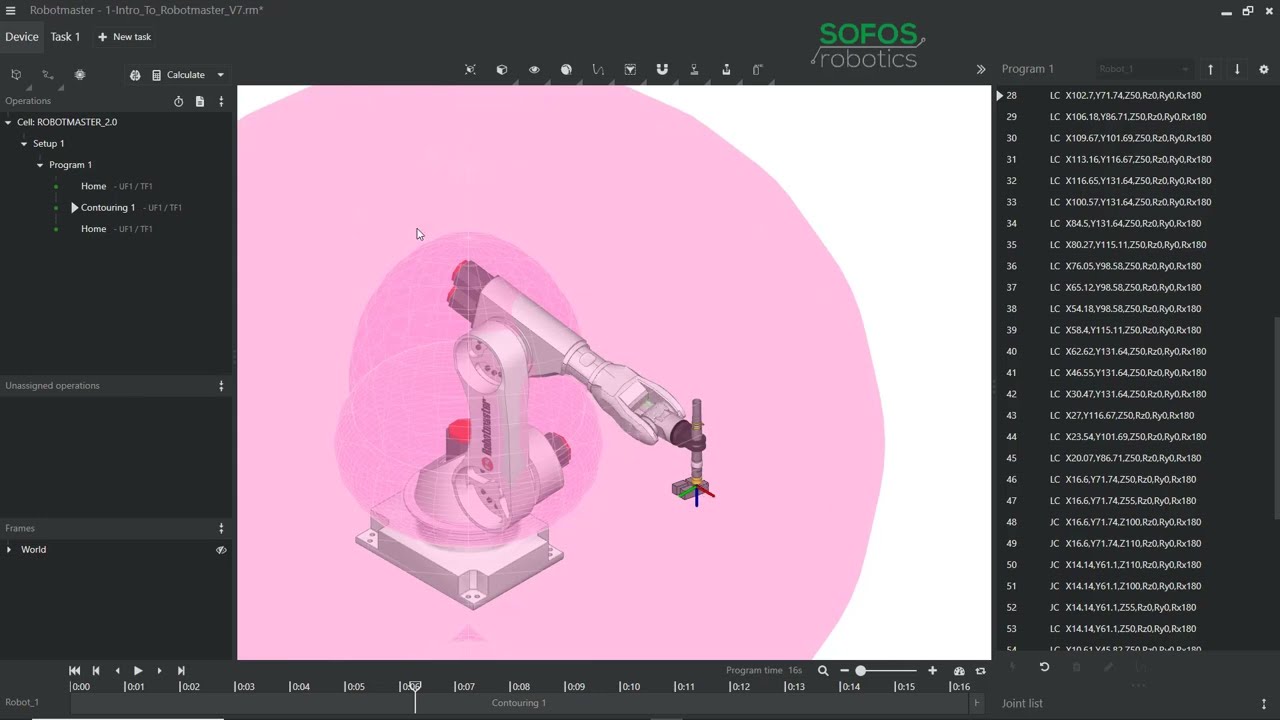The width and height of the screenshot is (1280, 720).
Task: Click the cube geometry icon in left toolbar
Action: (x=16, y=75)
